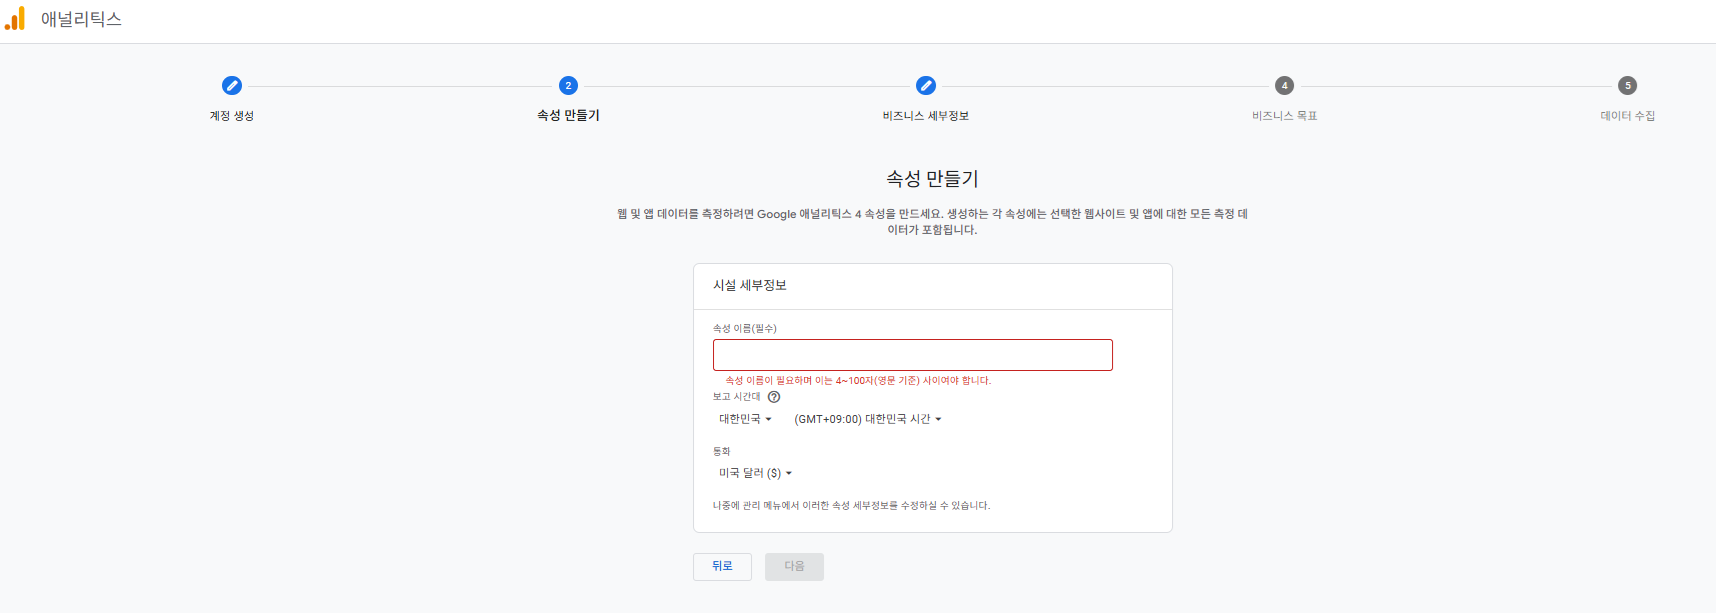
Task: Click the 나중에 관리 메뉴에서 note text
Action: (x=851, y=506)
